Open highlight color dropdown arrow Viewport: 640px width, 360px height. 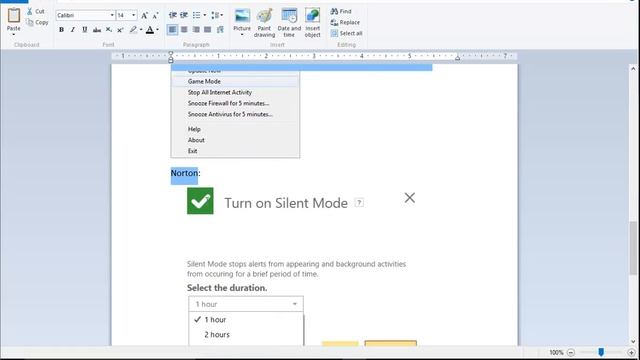coord(141,29)
